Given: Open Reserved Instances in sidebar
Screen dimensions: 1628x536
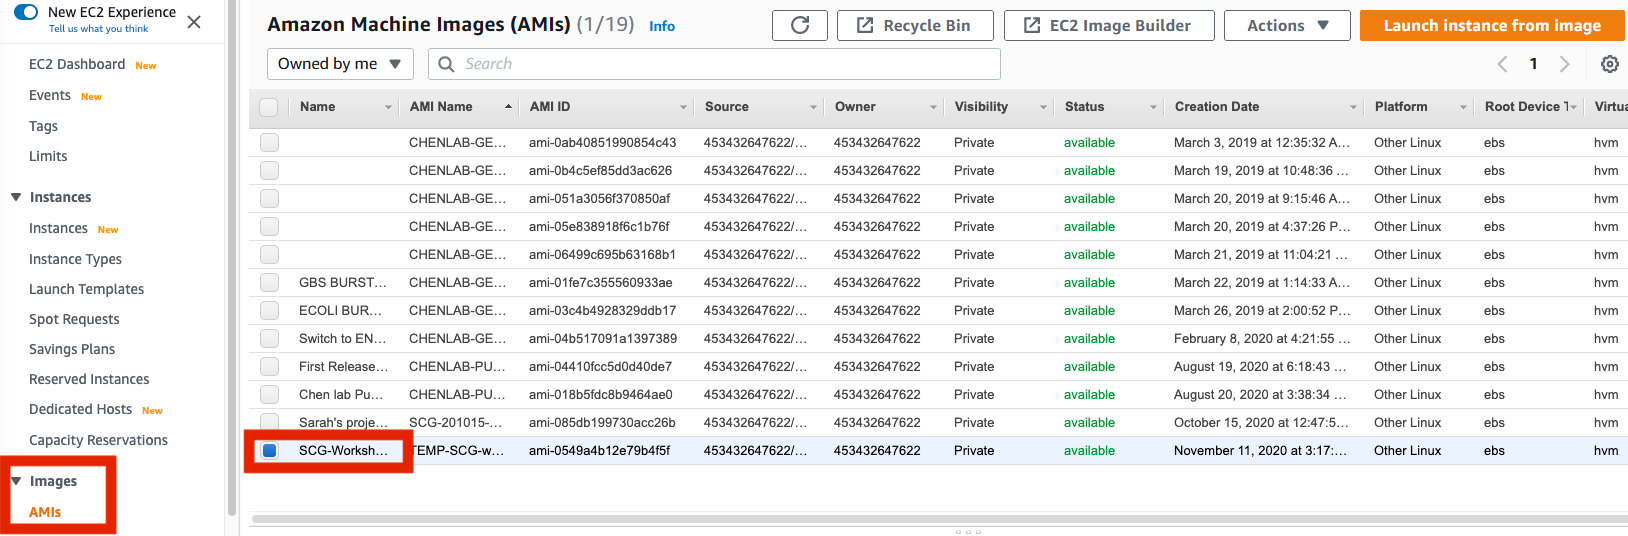Looking at the screenshot, I should pos(89,379).
